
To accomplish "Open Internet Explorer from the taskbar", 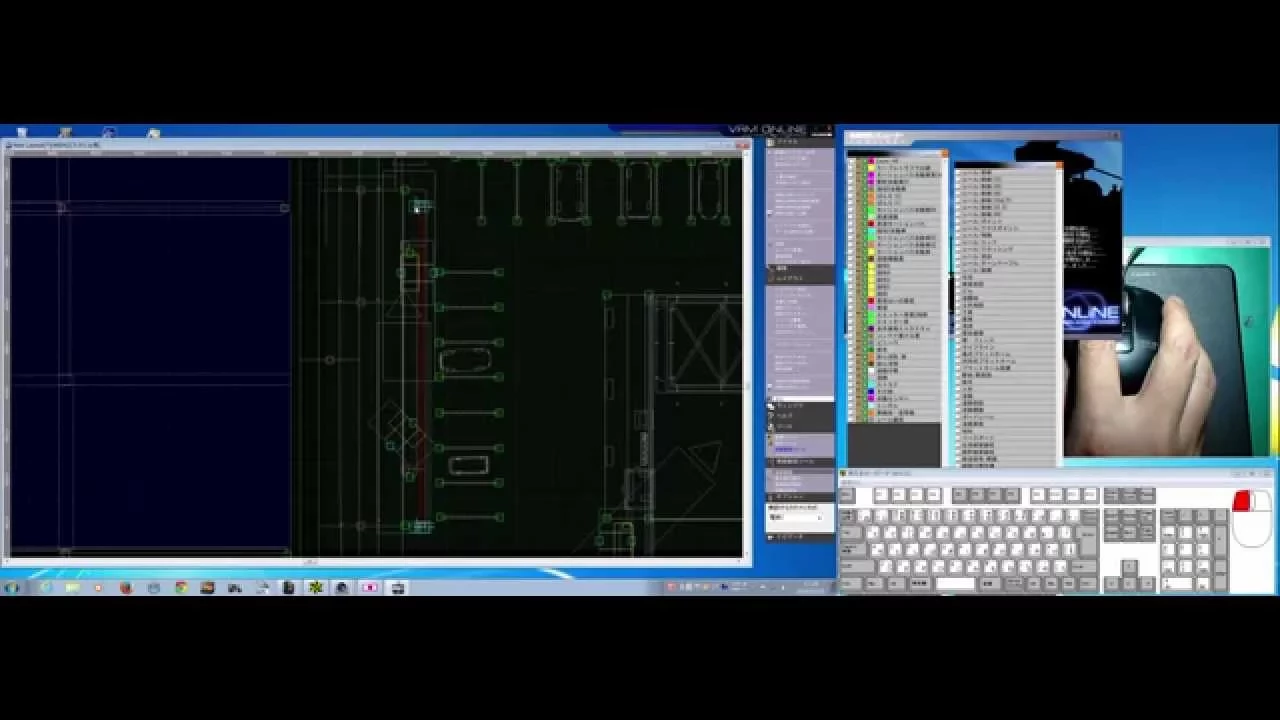I will 45,587.
